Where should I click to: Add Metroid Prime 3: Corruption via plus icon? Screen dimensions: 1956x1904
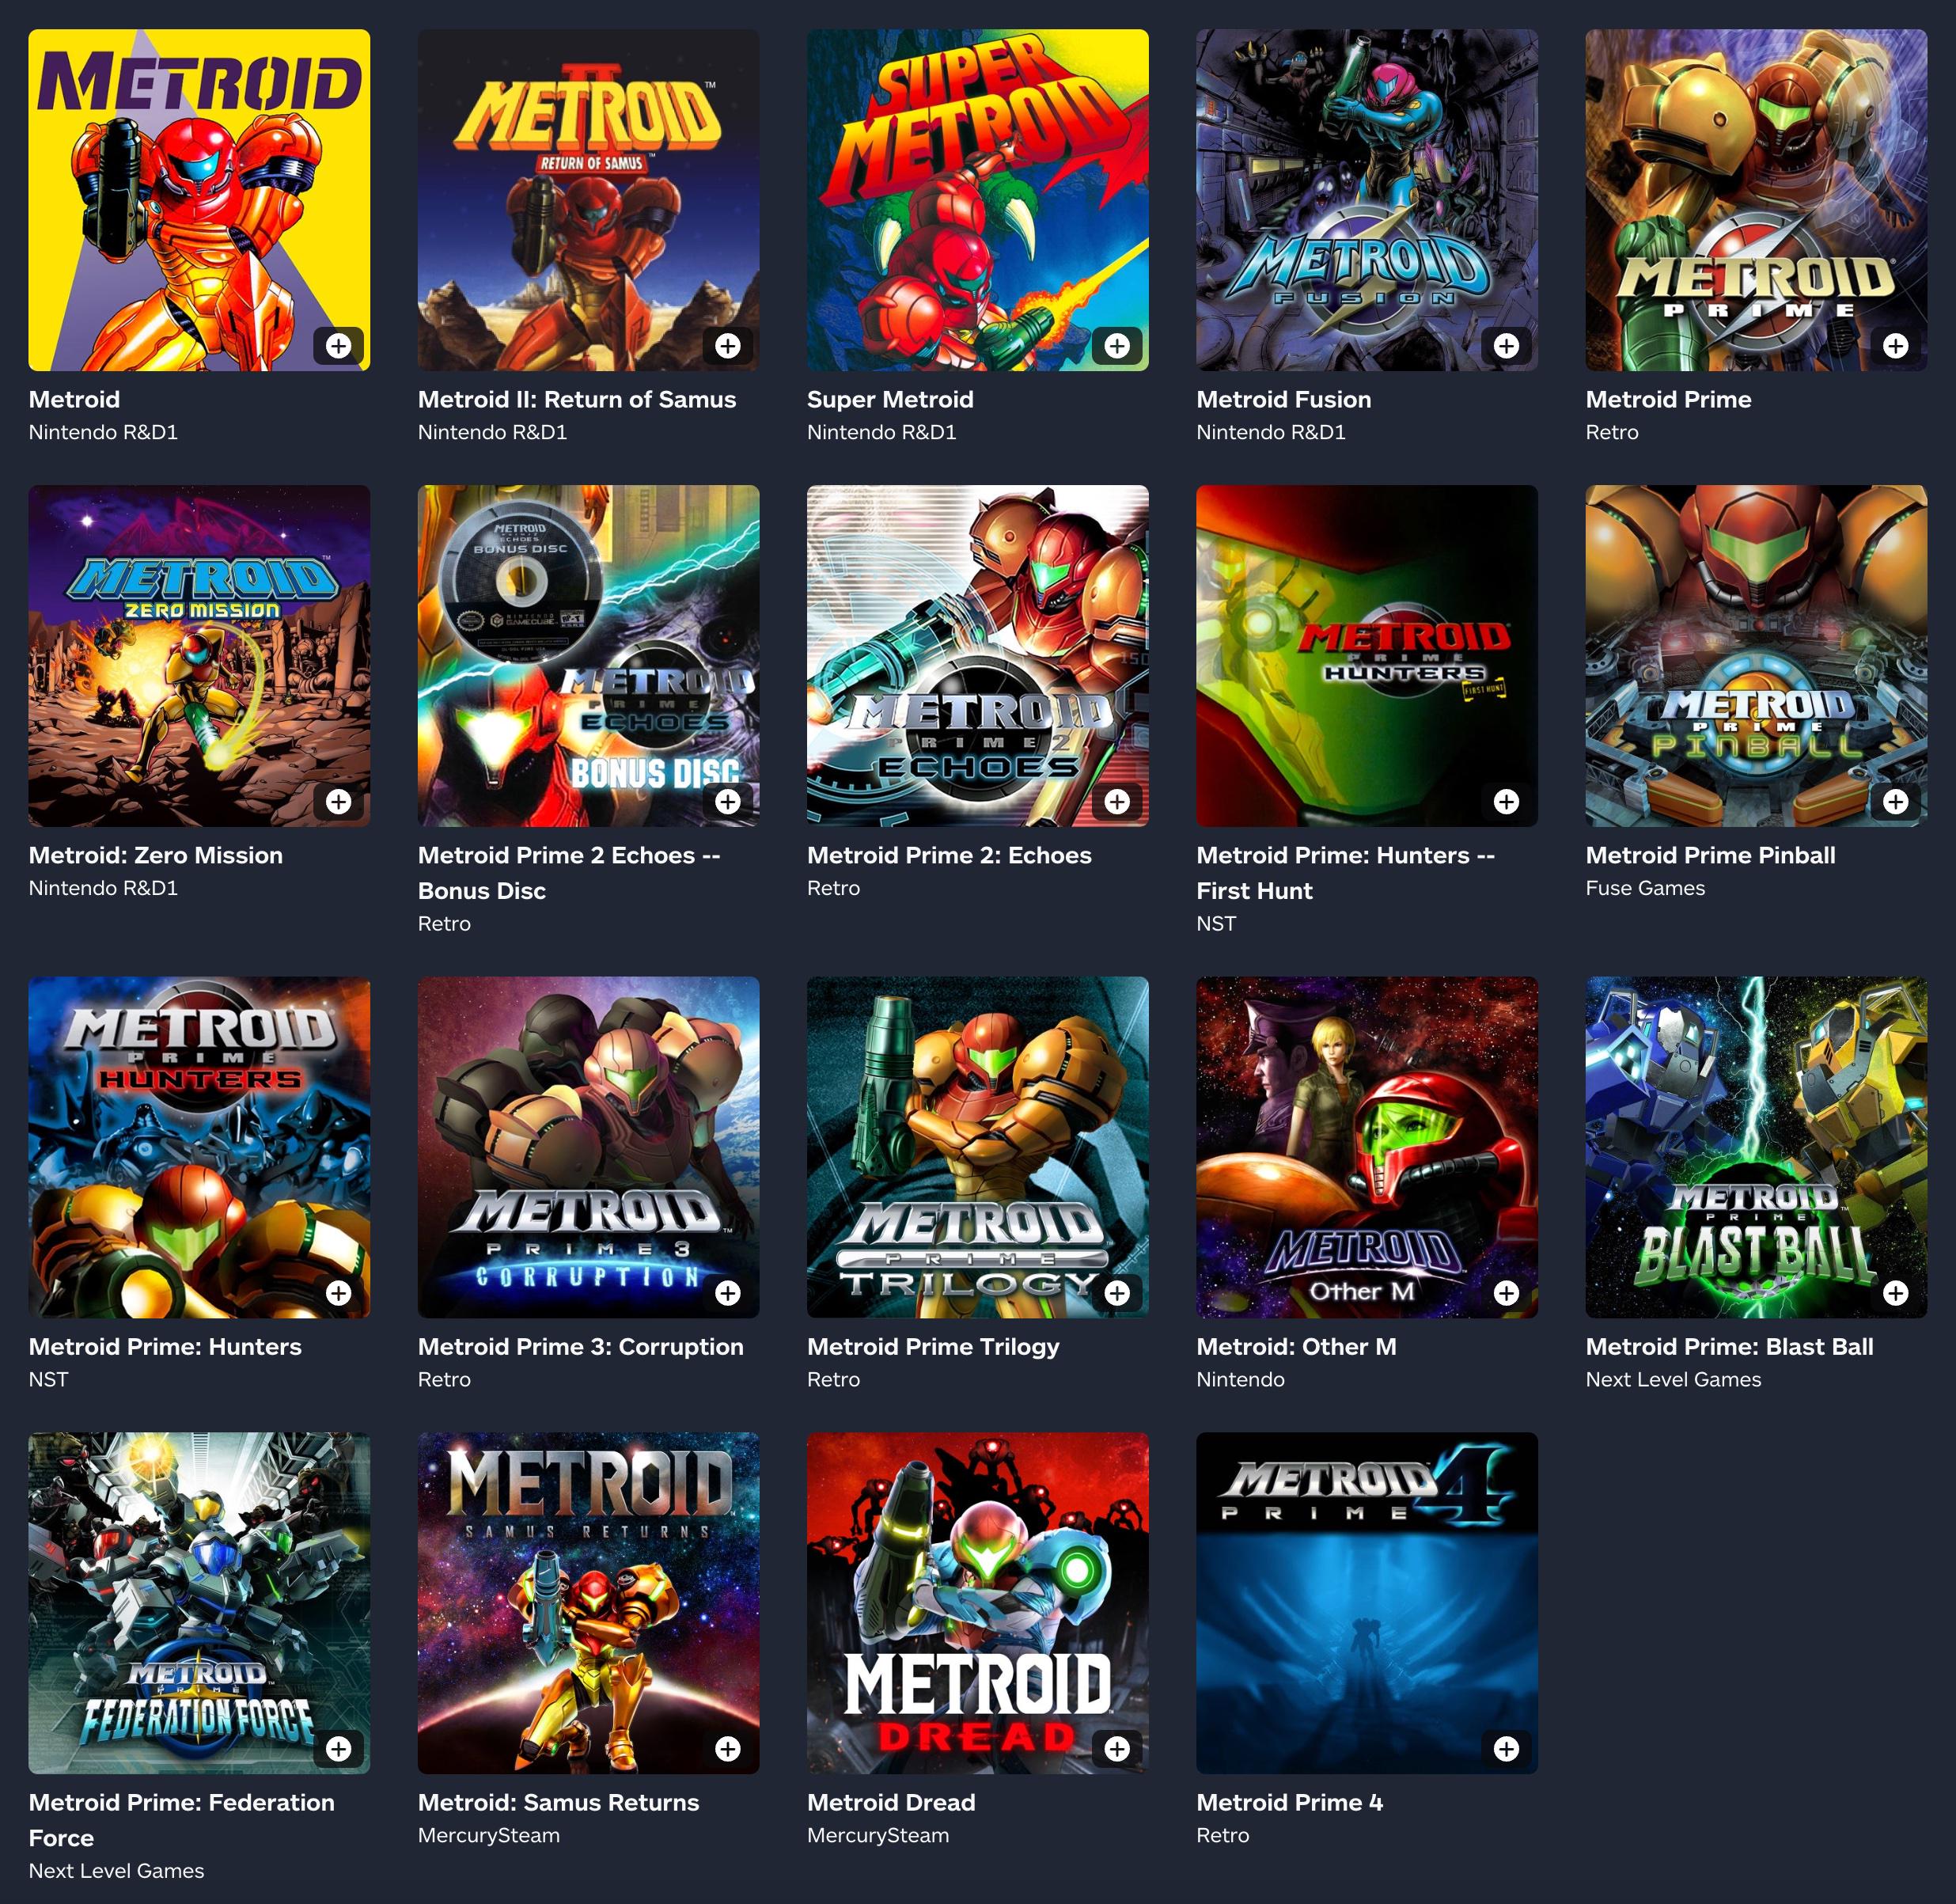pos(728,1293)
